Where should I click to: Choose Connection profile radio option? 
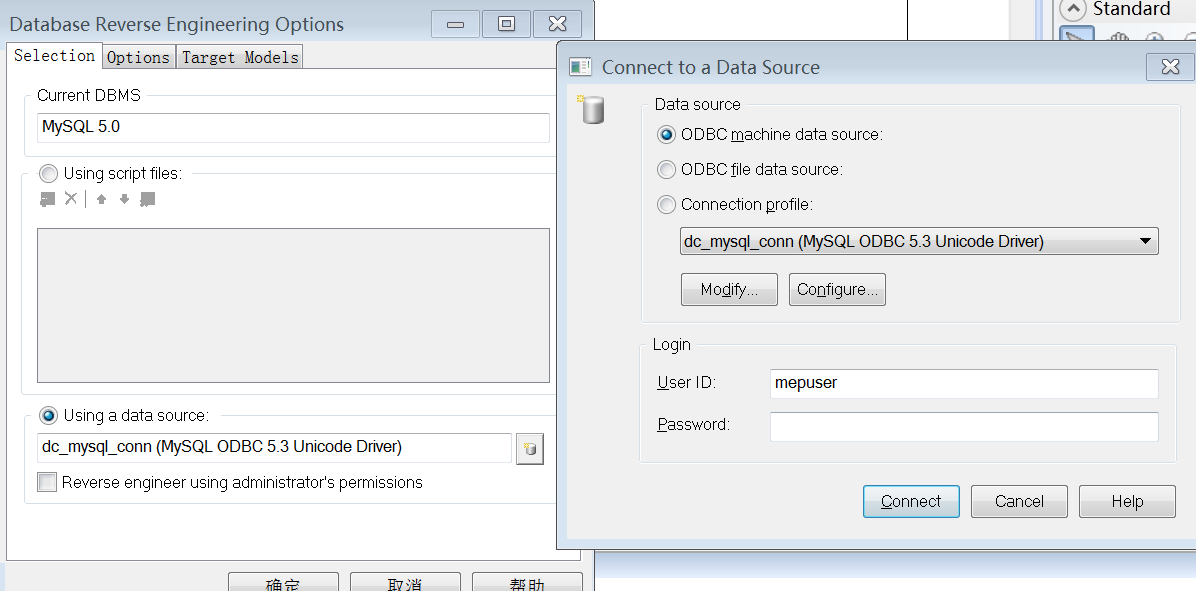coord(667,204)
